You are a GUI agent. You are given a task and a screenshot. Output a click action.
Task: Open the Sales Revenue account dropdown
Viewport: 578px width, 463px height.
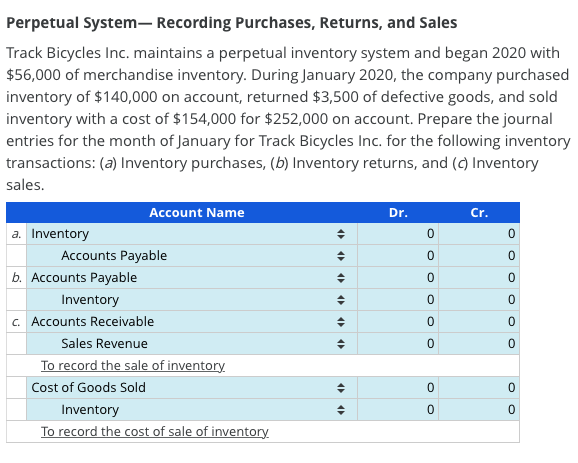click(x=192, y=344)
